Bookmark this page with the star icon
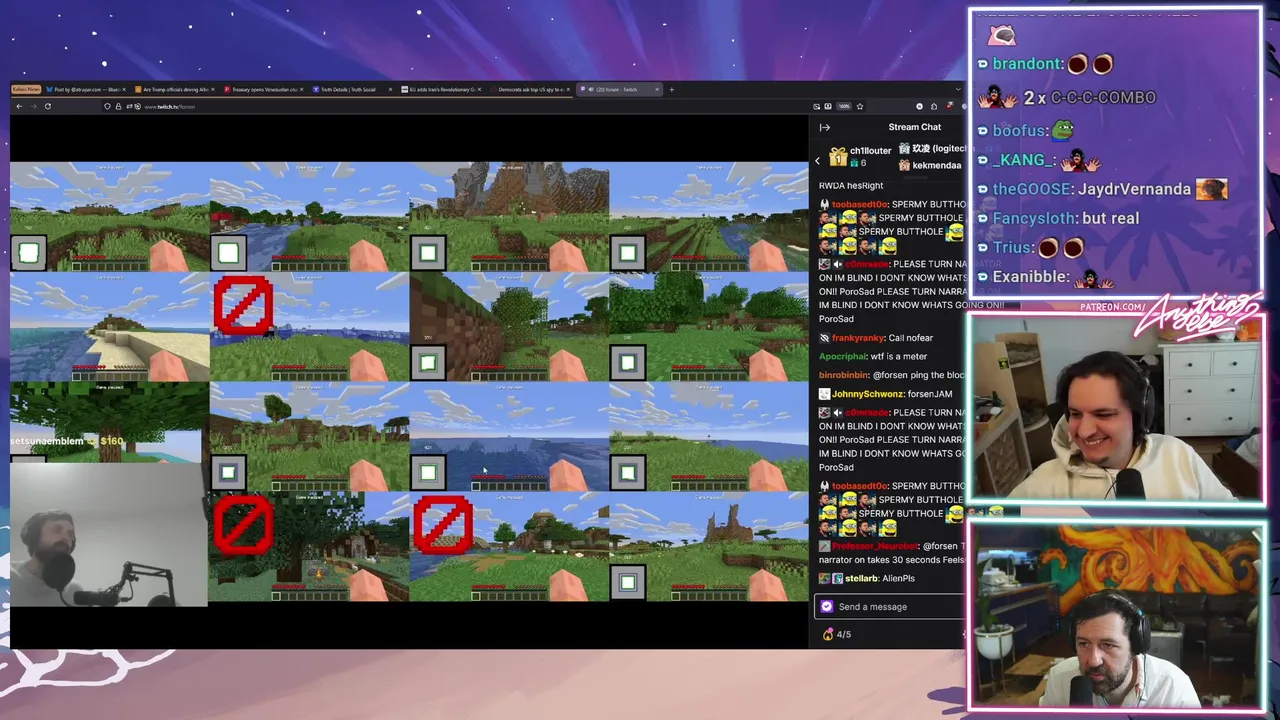 (859, 106)
